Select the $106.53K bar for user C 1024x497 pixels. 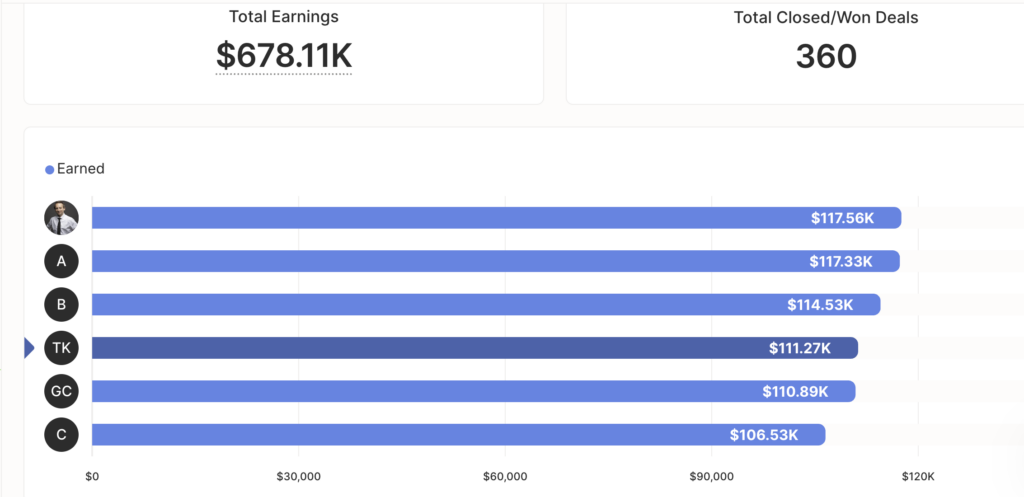[458, 434]
